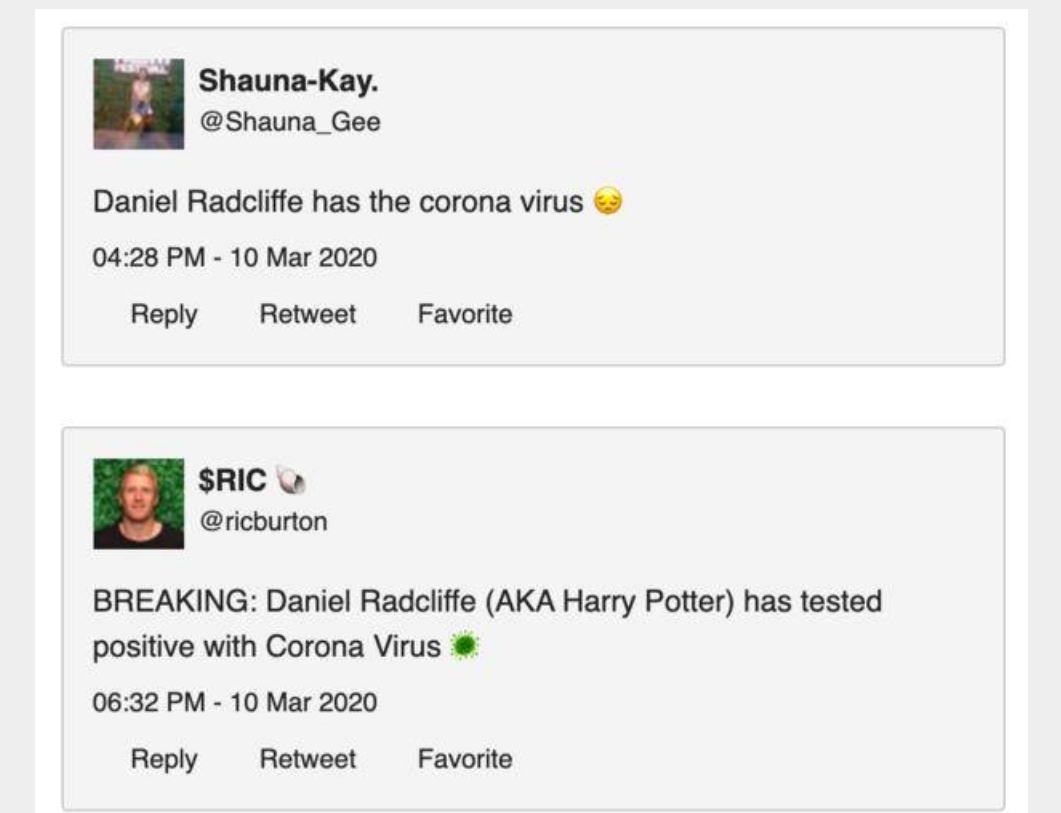The image size is (1061, 813).
Task: Click the 'positive with Corona Virus' text line
Action: 267,646
